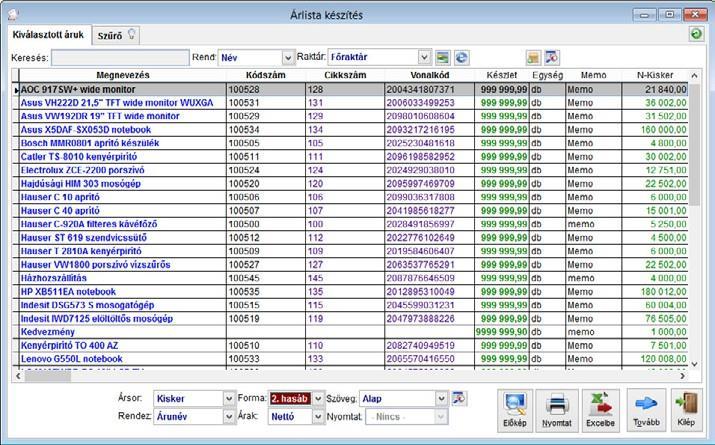Export the list with Excelbe button

(x=601, y=410)
